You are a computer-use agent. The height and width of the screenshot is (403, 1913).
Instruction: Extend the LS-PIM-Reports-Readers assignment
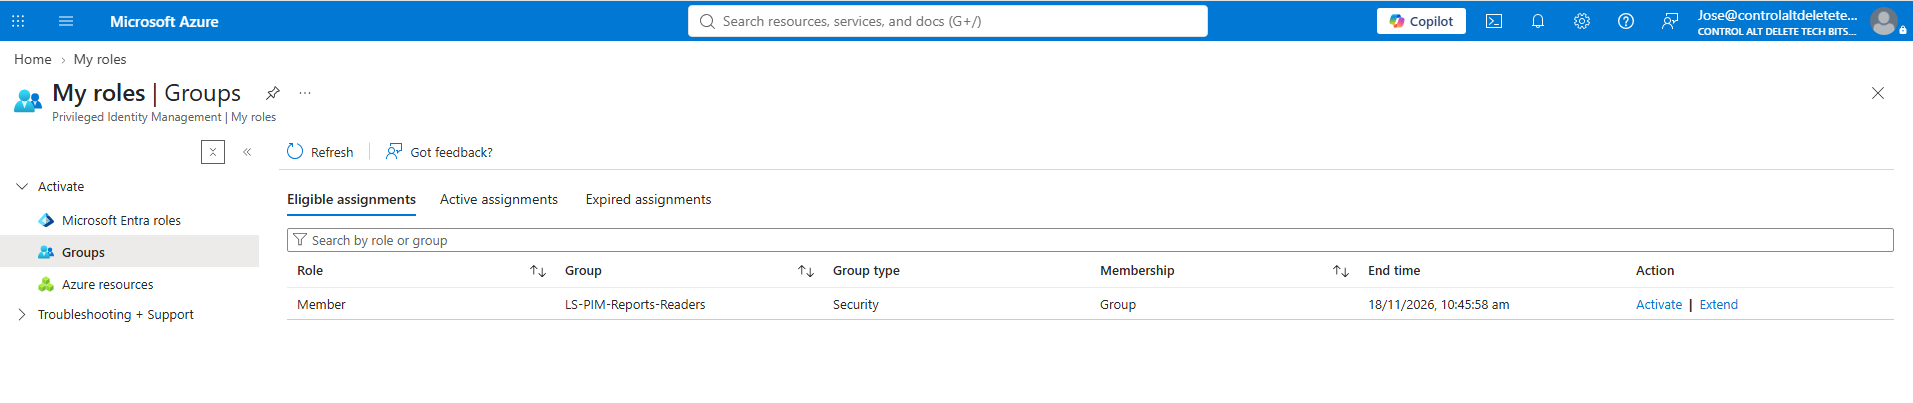click(x=1719, y=304)
